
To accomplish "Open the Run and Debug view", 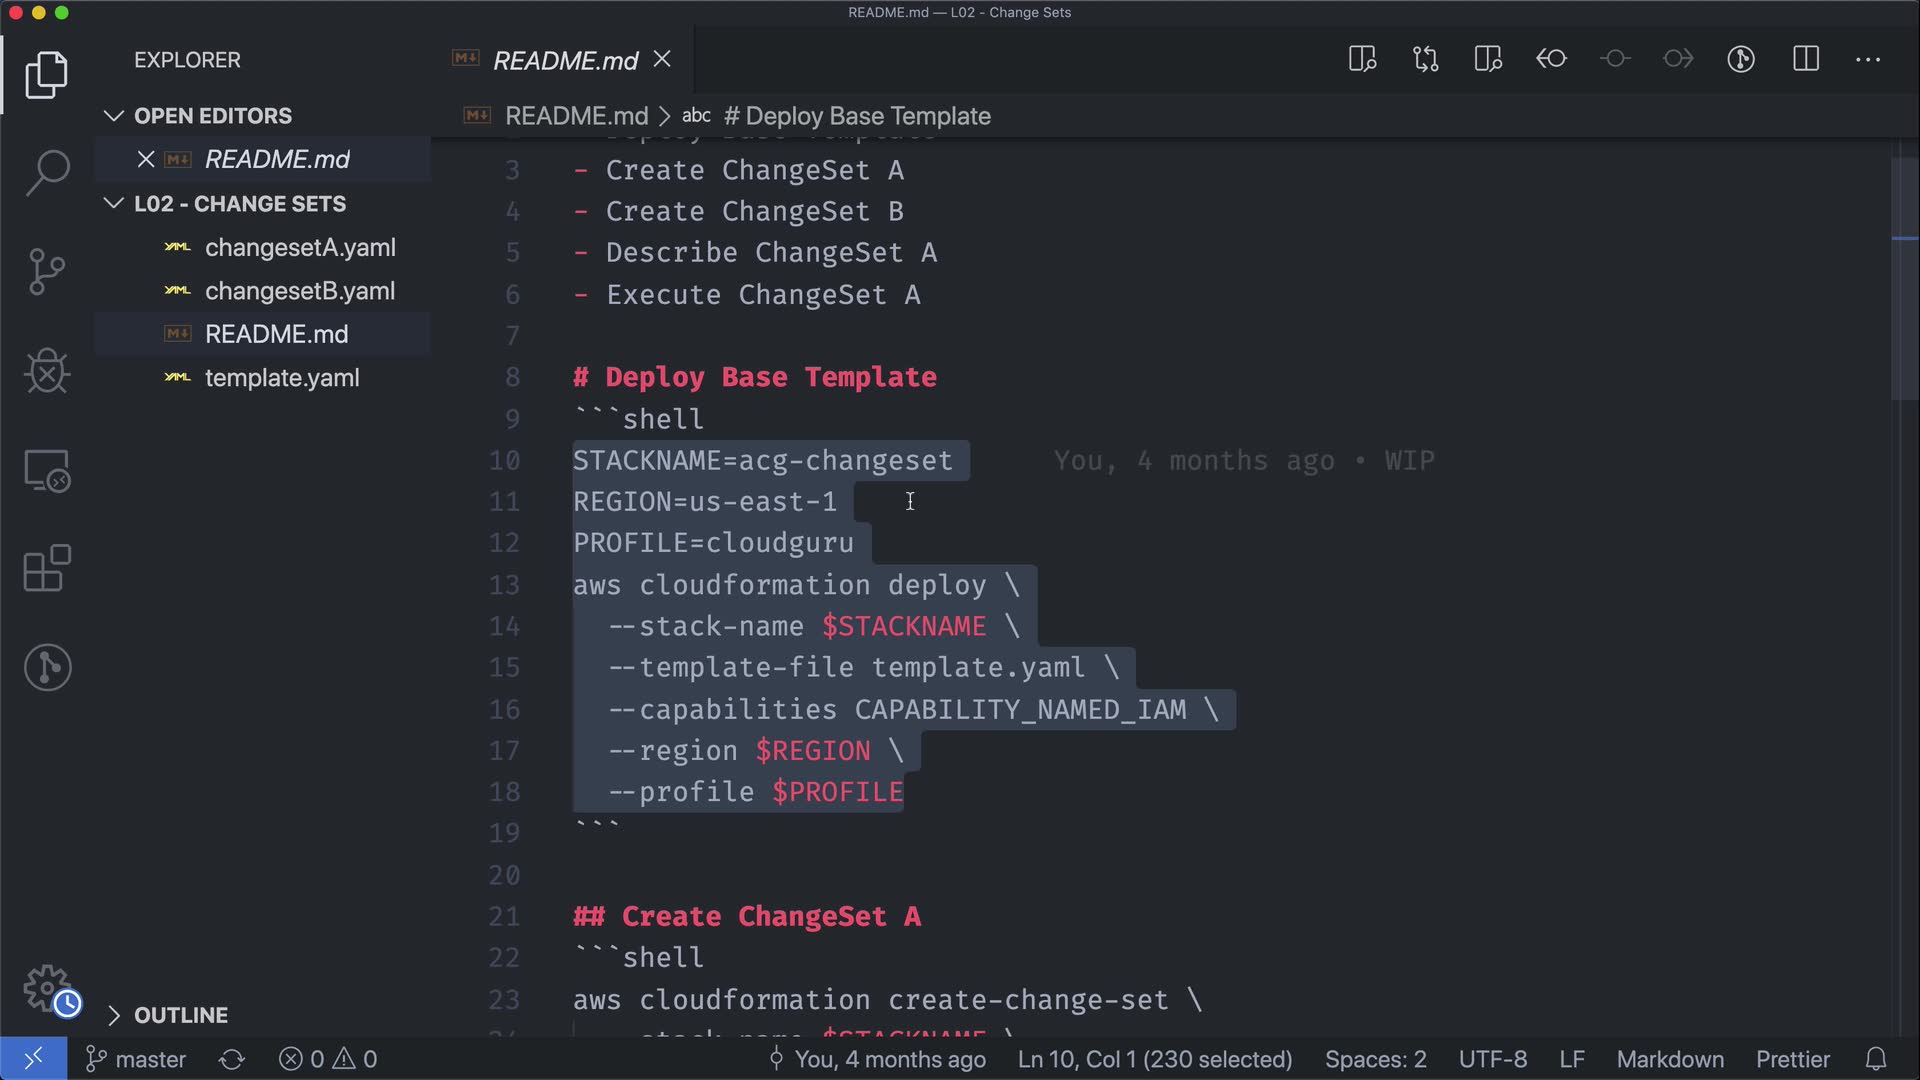I will (47, 371).
